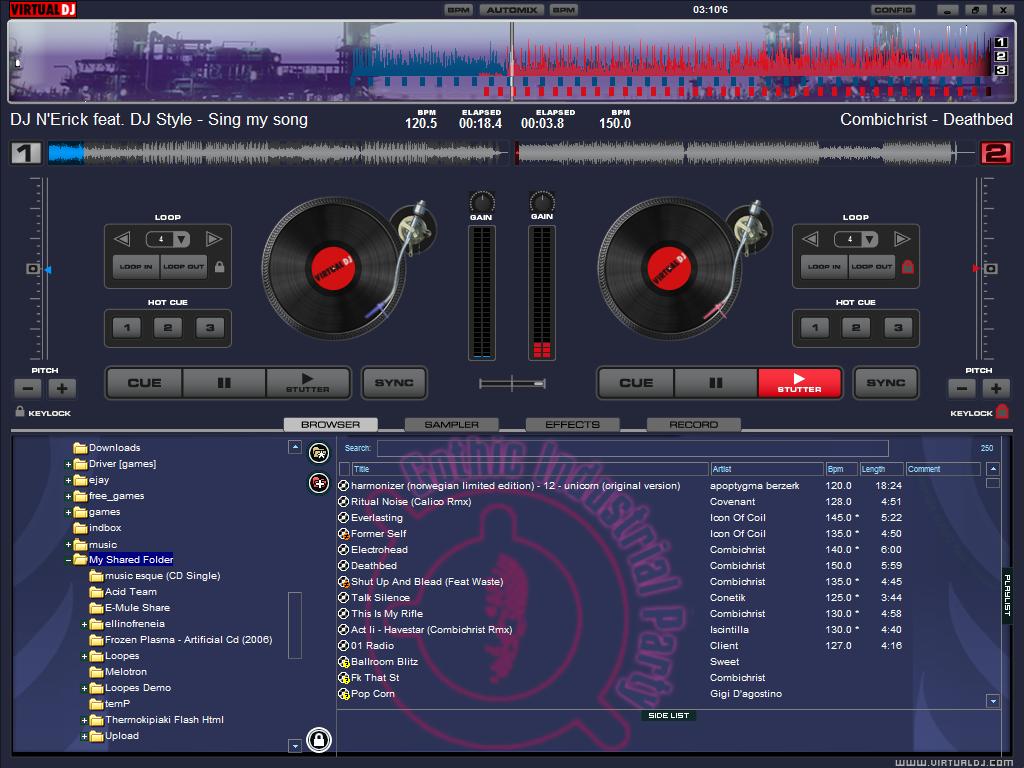Sort tracks by the Artist column
Viewport: 1024px width, 768px height.
pos(767,469)
